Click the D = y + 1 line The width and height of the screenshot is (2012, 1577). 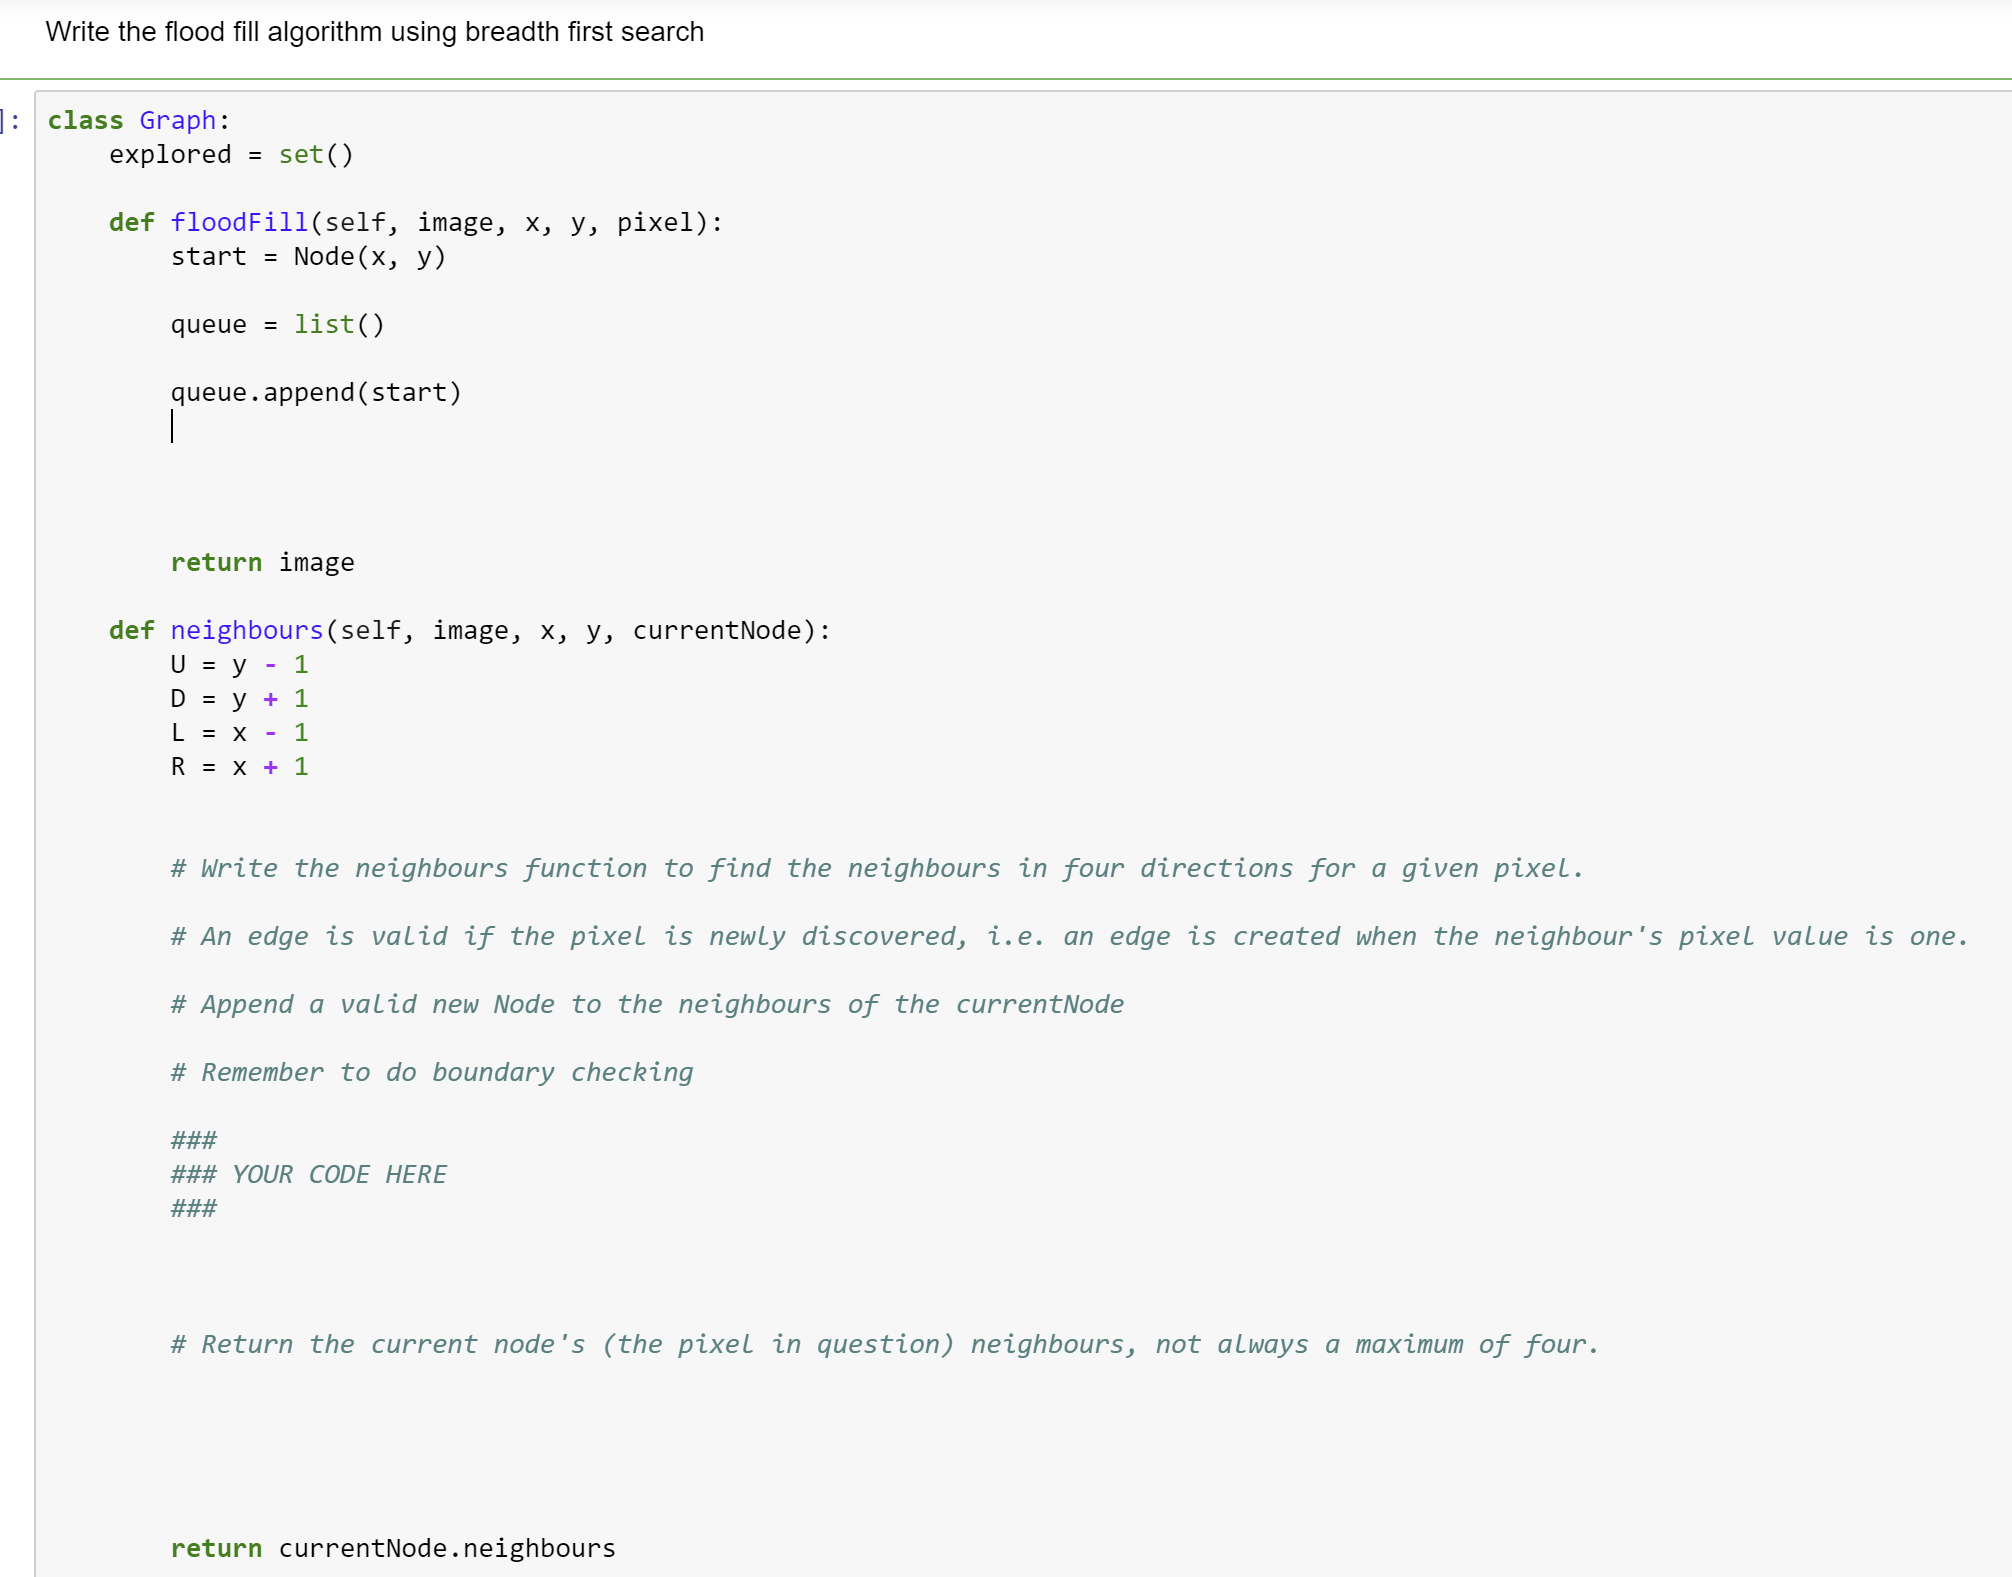(x=239, y=698)
